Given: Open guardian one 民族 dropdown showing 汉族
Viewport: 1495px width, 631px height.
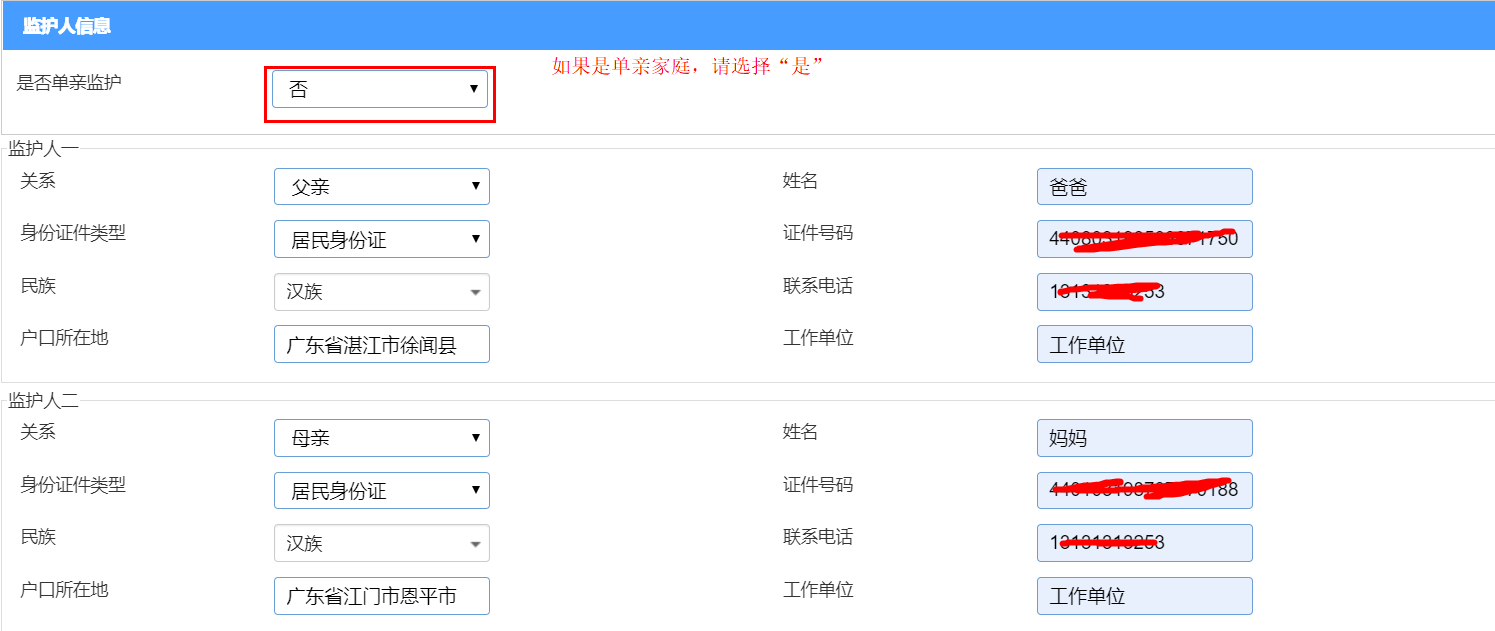Looking at the screenshot, I should click(x=381, y=292).
